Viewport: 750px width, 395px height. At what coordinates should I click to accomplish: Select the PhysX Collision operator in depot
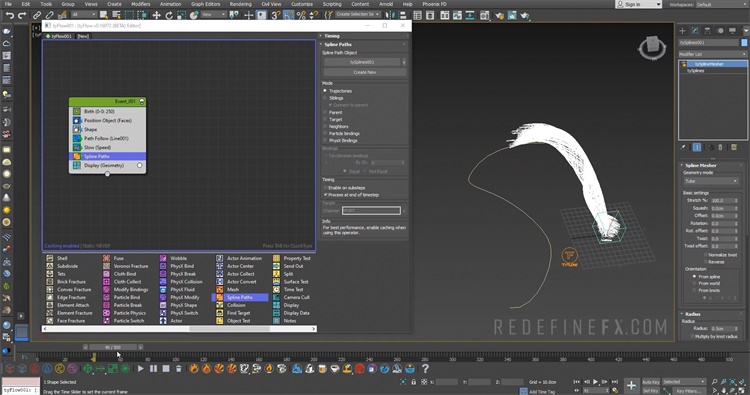point(181,282)
